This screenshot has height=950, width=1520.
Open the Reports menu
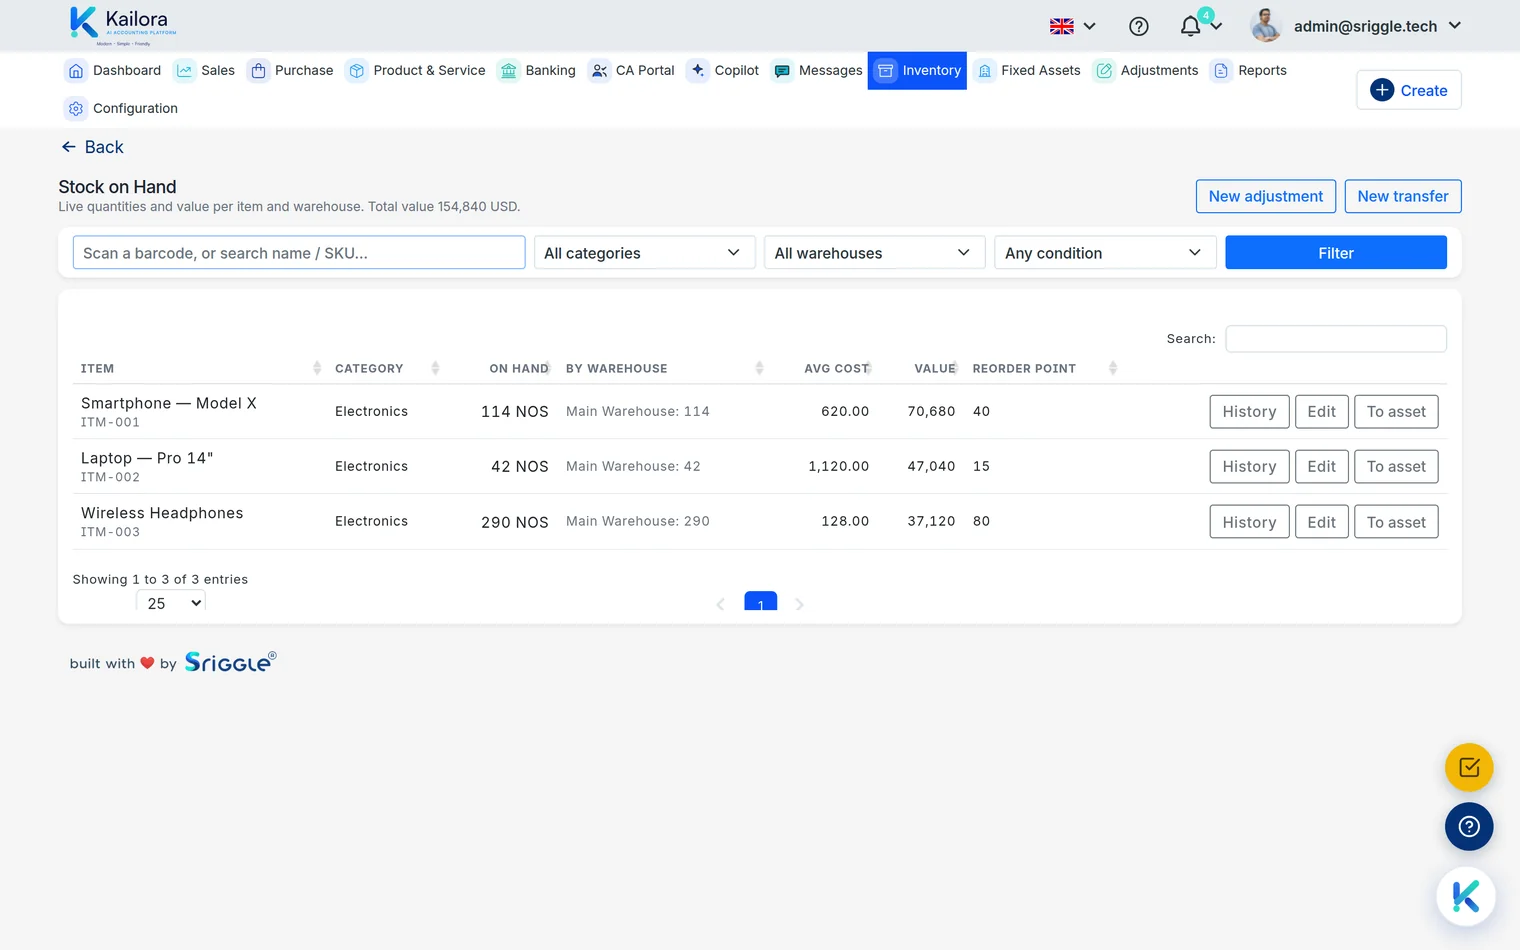tap(1249, 70)
